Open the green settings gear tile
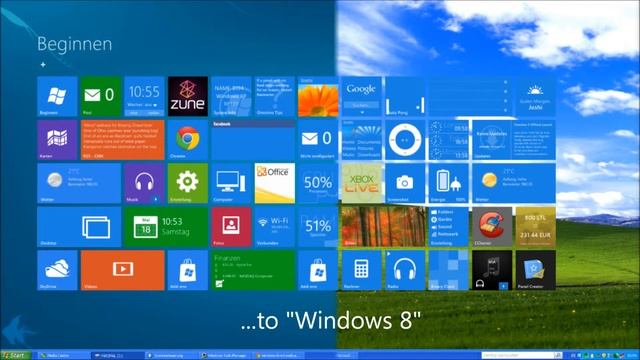This screenshot has width=640, height=360. click(188, 183)
